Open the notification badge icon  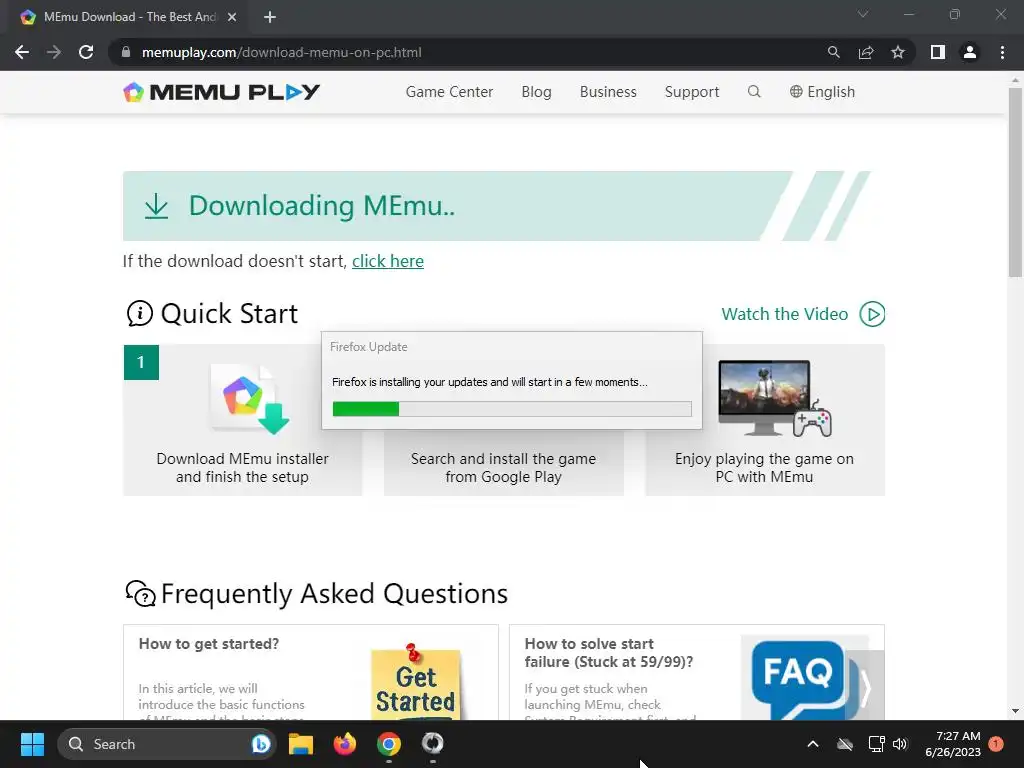tap(996, 744)
